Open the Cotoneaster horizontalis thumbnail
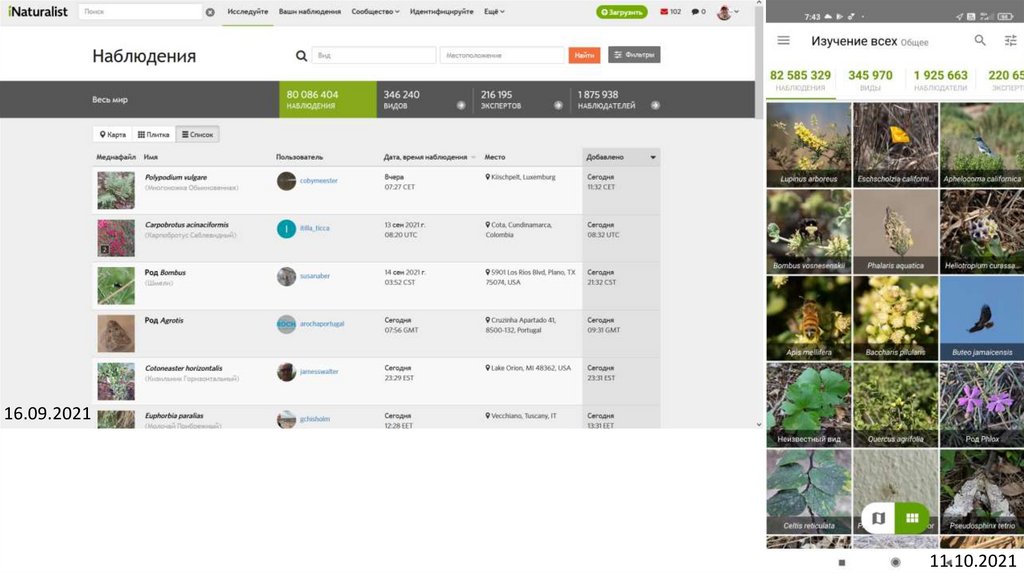Viewport: 1024px width, 574px height. (x=116, y=381)
